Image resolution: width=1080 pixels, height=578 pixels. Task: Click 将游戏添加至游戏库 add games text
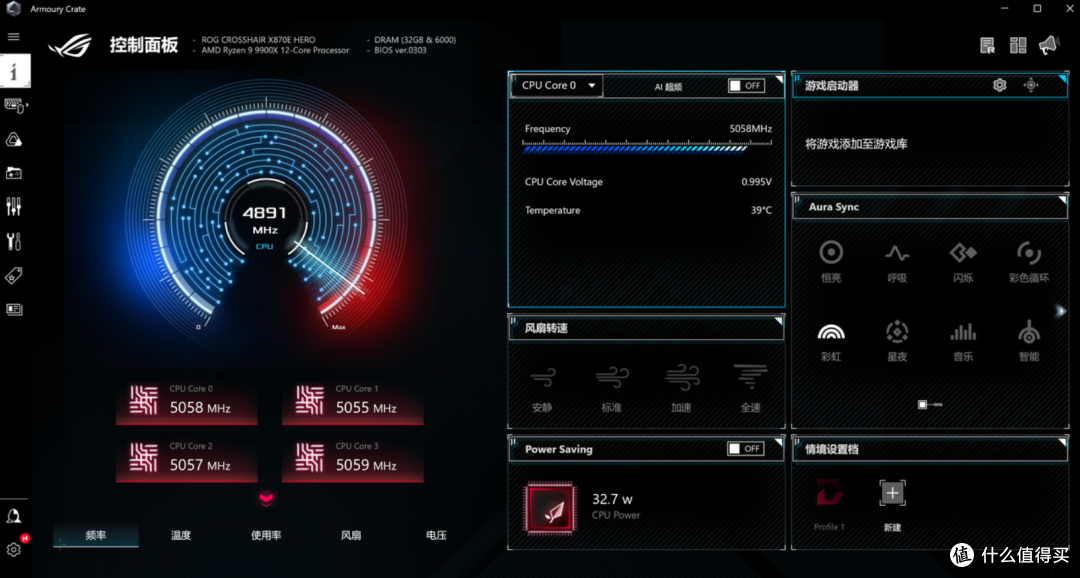click(x=856, y=144)
